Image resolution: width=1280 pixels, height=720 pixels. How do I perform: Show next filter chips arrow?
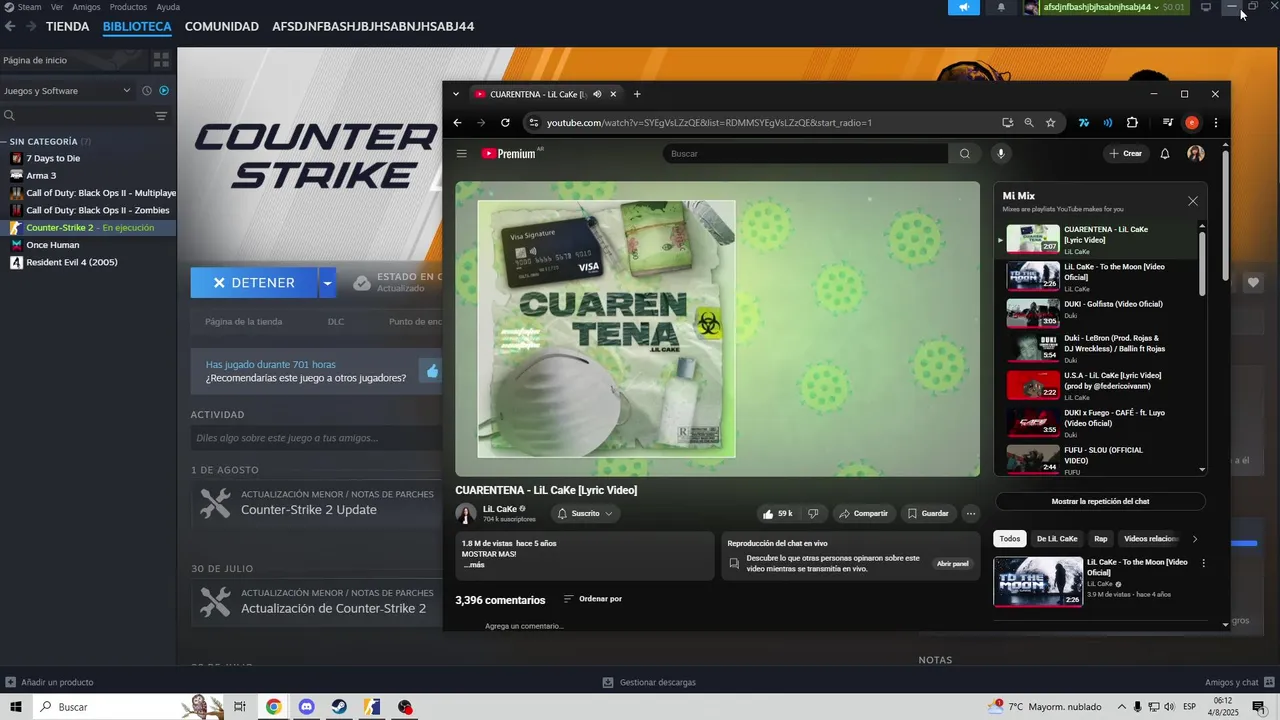coord(1194,539)
